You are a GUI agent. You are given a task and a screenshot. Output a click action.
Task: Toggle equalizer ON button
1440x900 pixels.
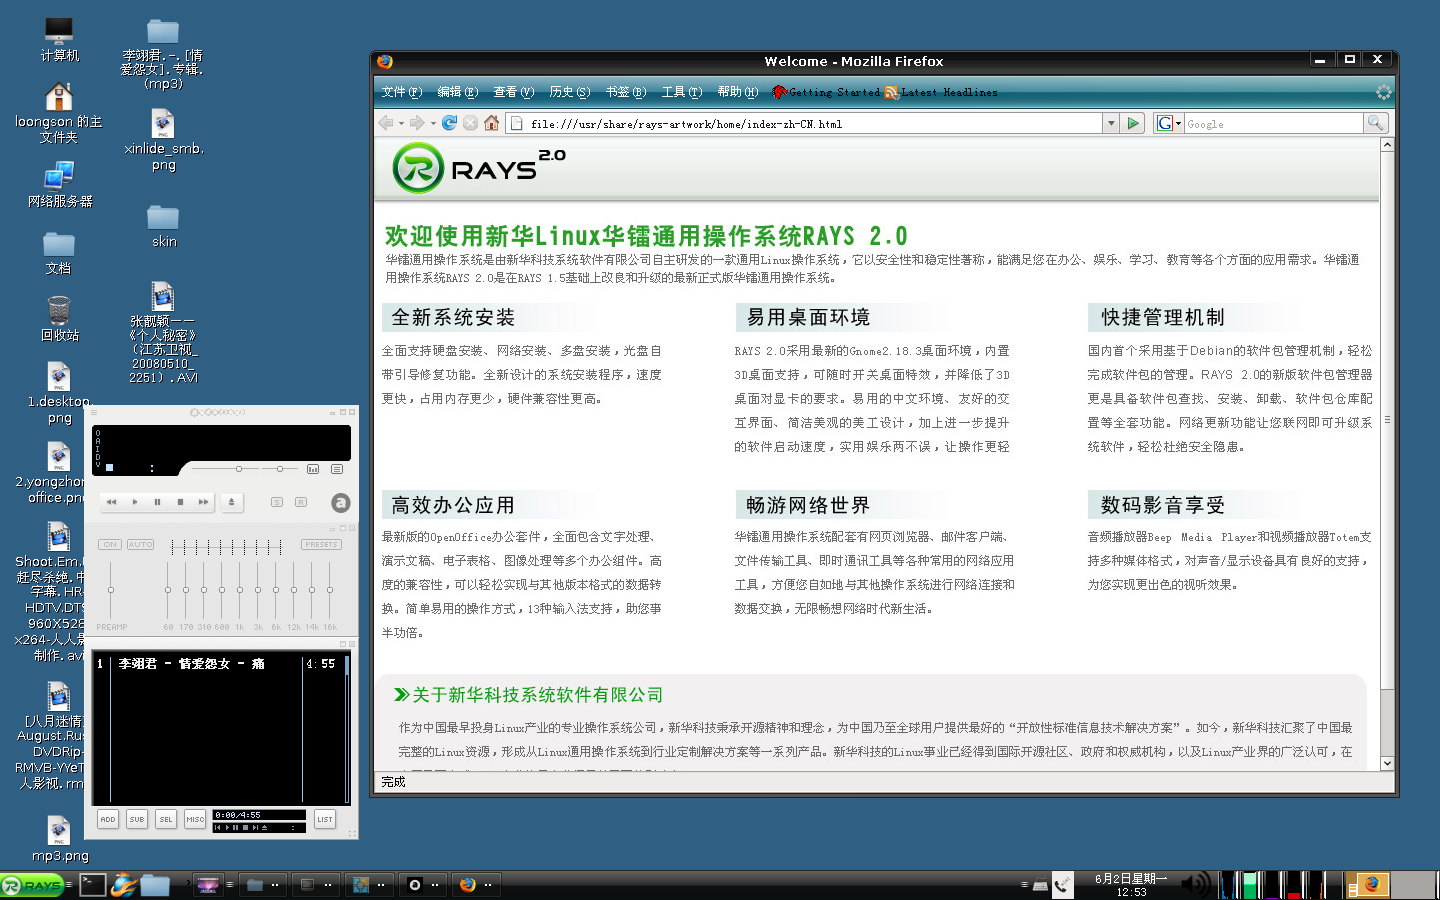[x=110, y=545]
